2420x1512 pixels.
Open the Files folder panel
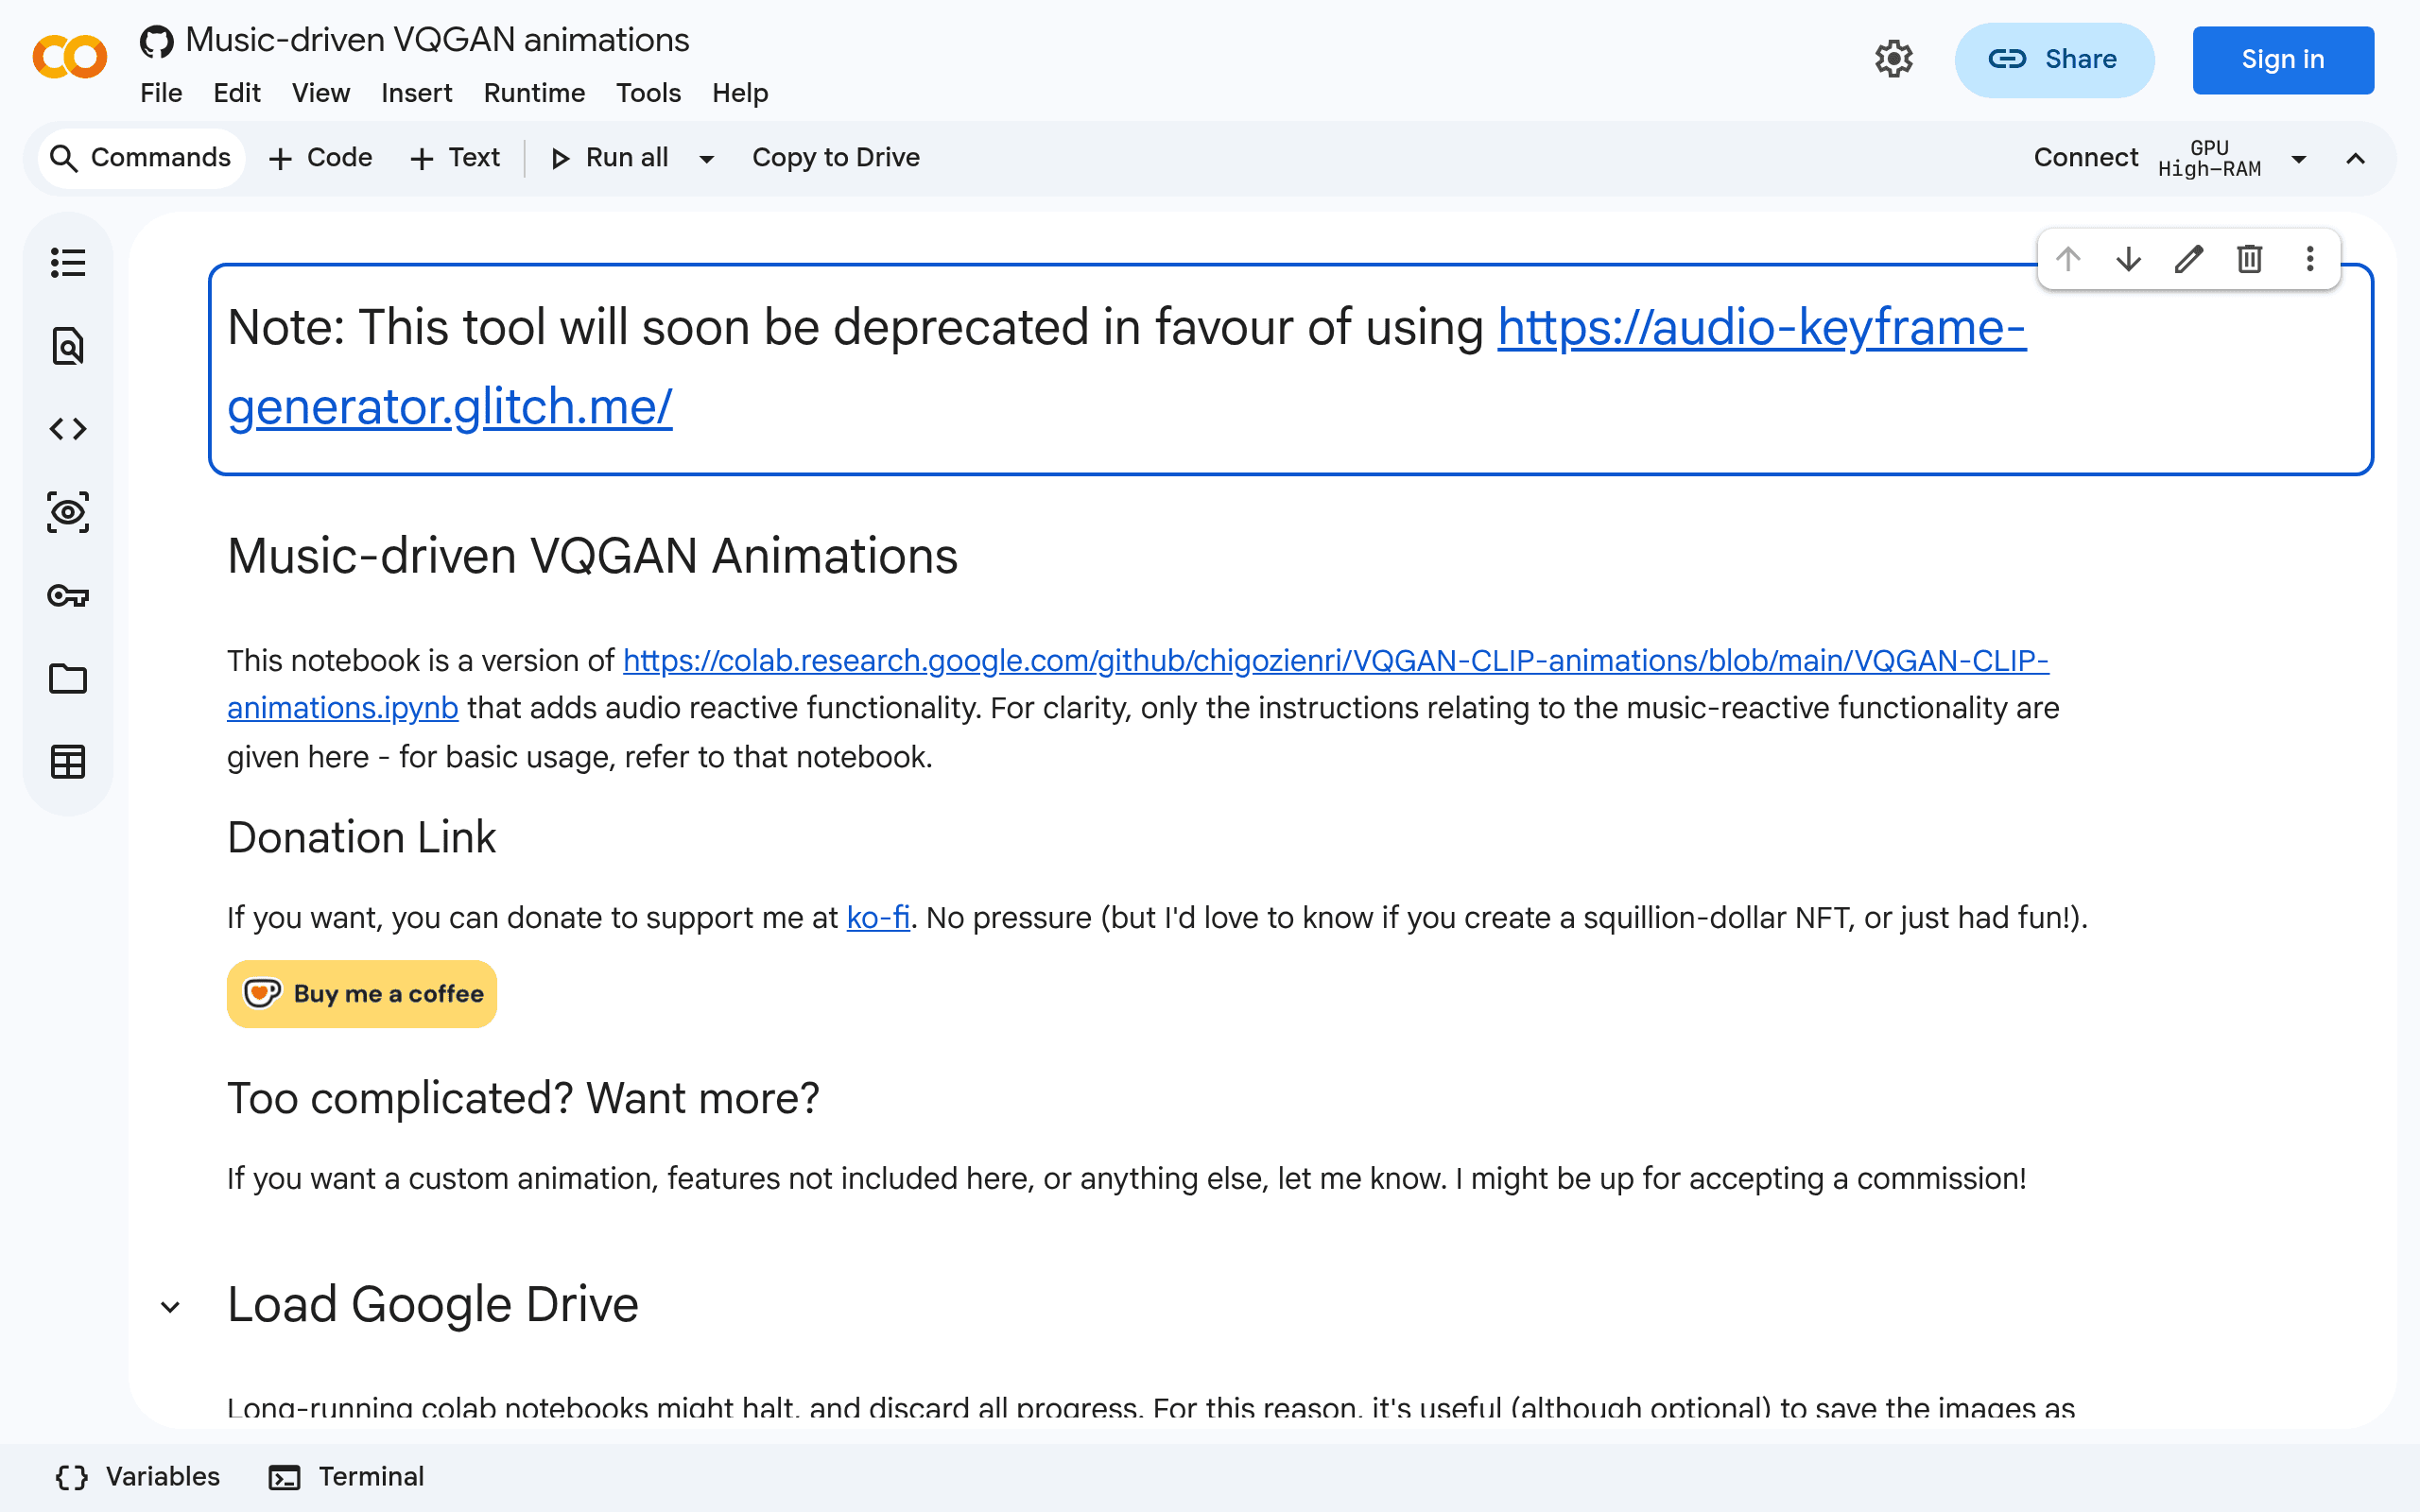[68, 679]
